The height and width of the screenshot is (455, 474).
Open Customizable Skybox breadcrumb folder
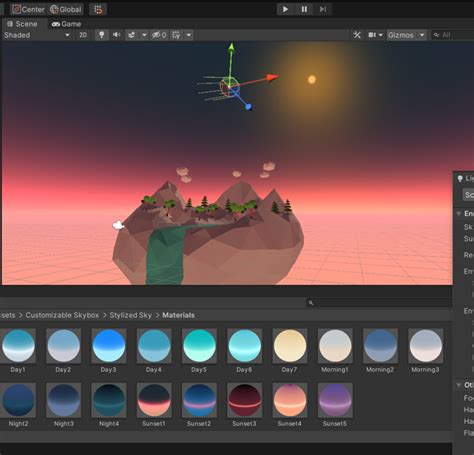pos(62,315)
